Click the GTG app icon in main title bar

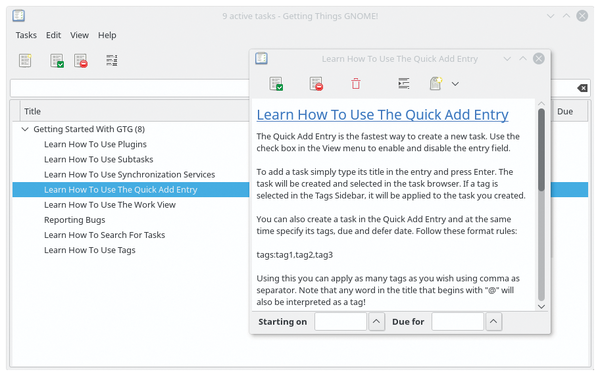18,16
